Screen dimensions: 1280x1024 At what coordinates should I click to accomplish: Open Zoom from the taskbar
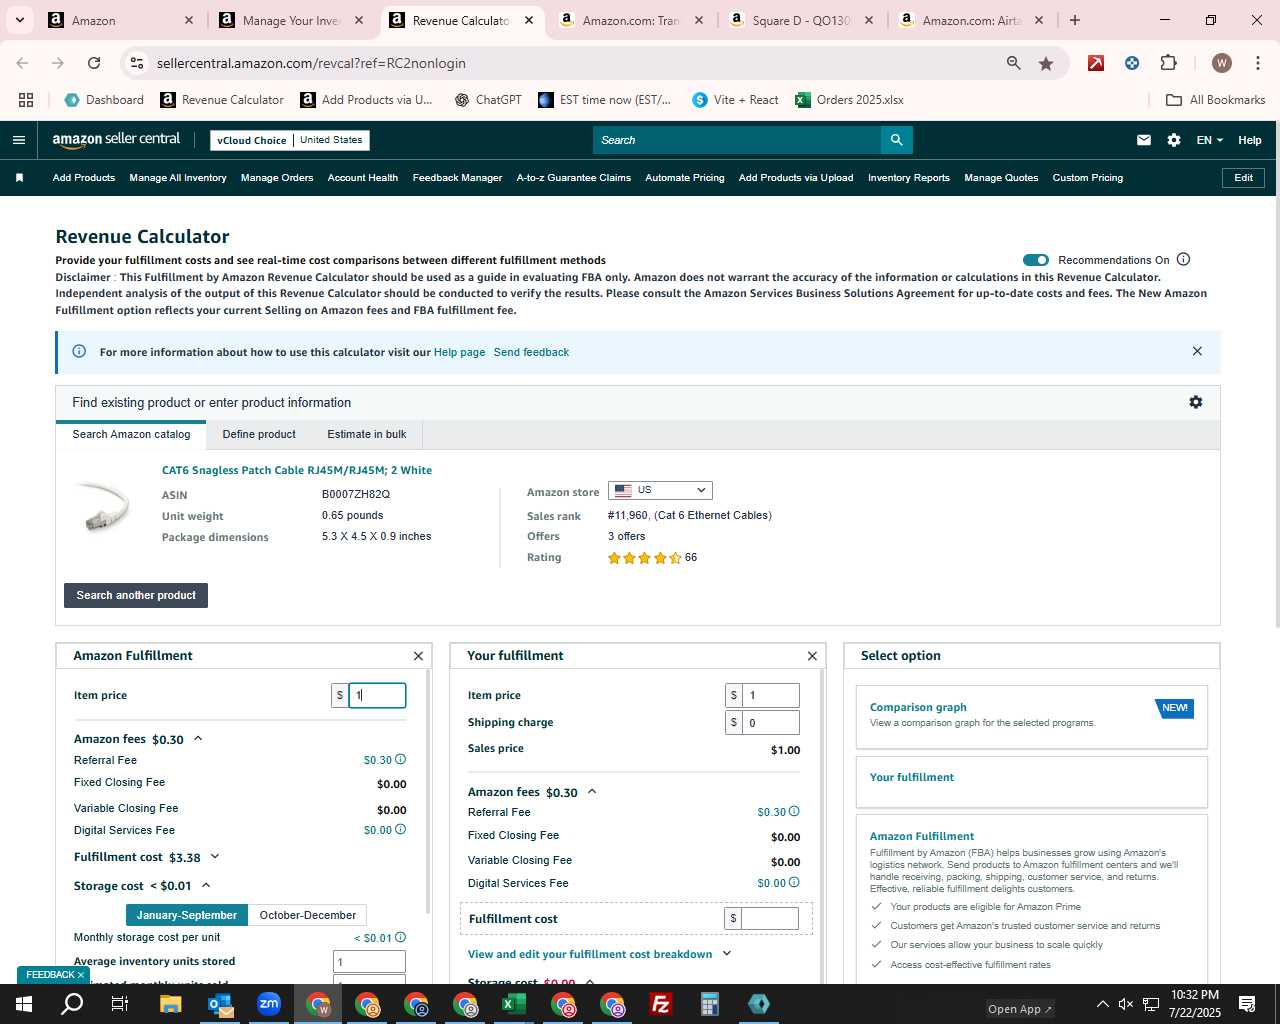(x=269, y=1004)
